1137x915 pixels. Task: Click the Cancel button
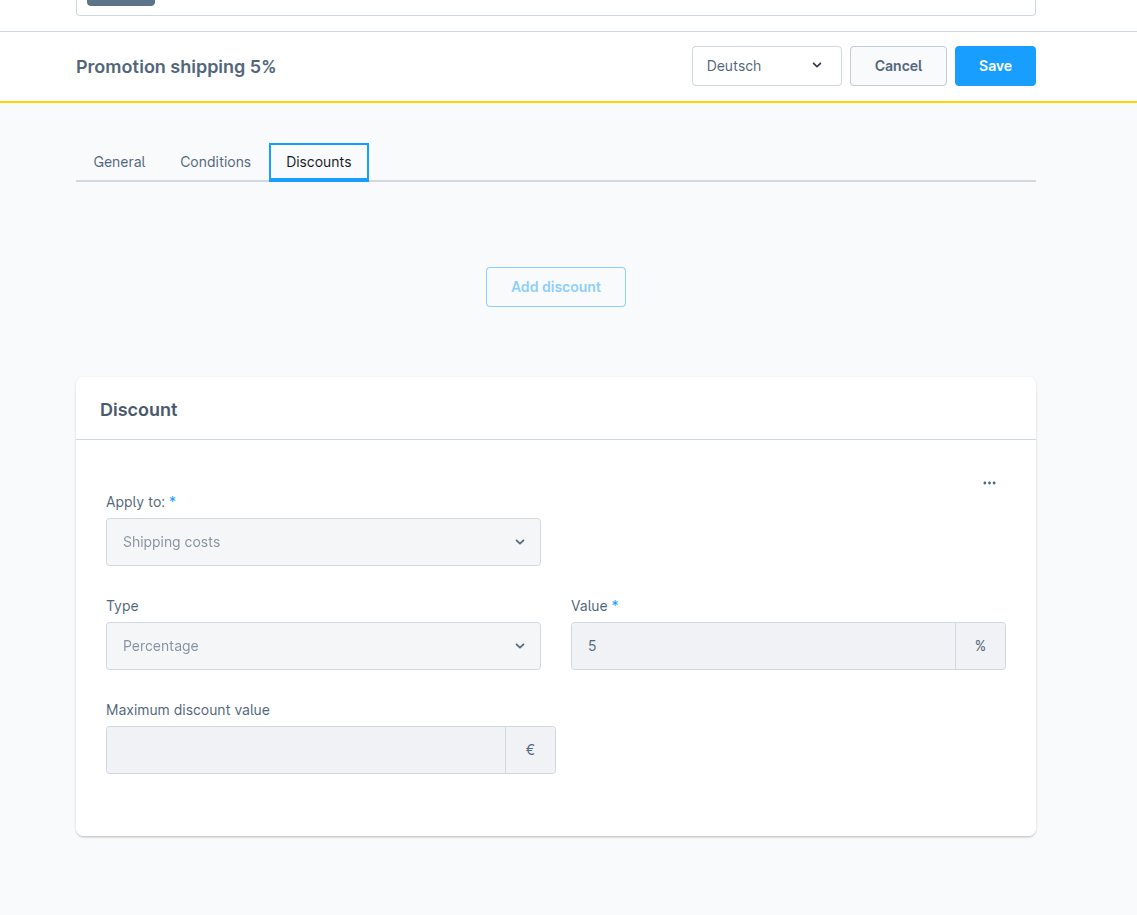(x=898, y=66)
